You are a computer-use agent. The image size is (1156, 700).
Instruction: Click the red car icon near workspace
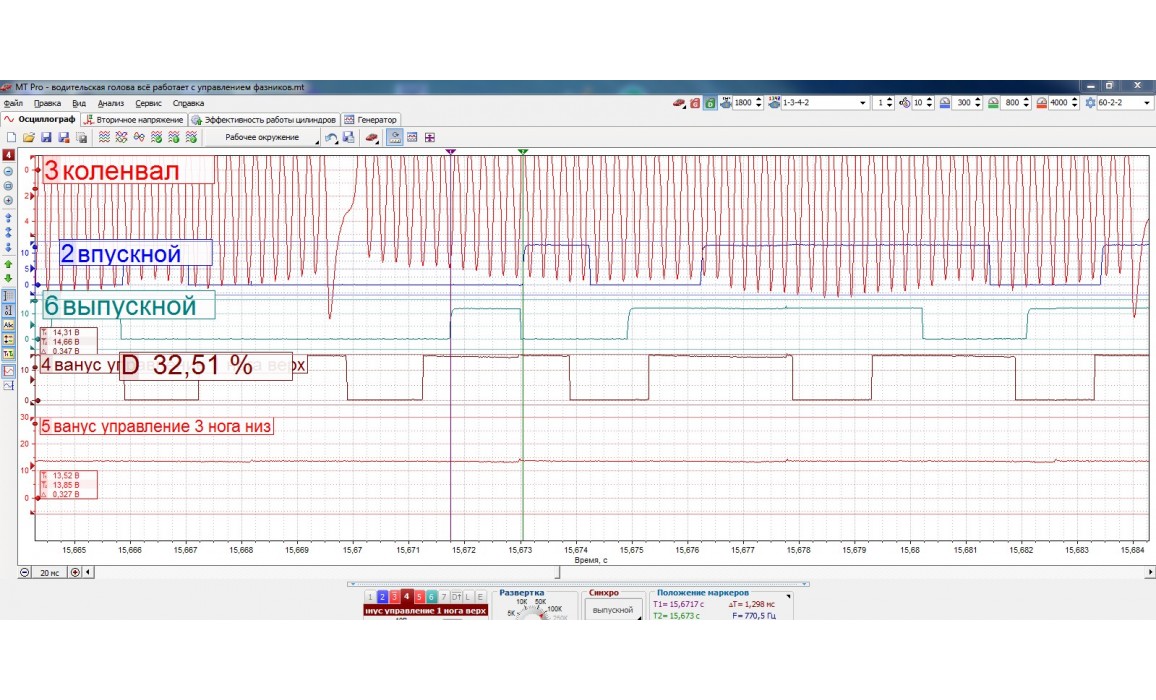coord(371,137)
